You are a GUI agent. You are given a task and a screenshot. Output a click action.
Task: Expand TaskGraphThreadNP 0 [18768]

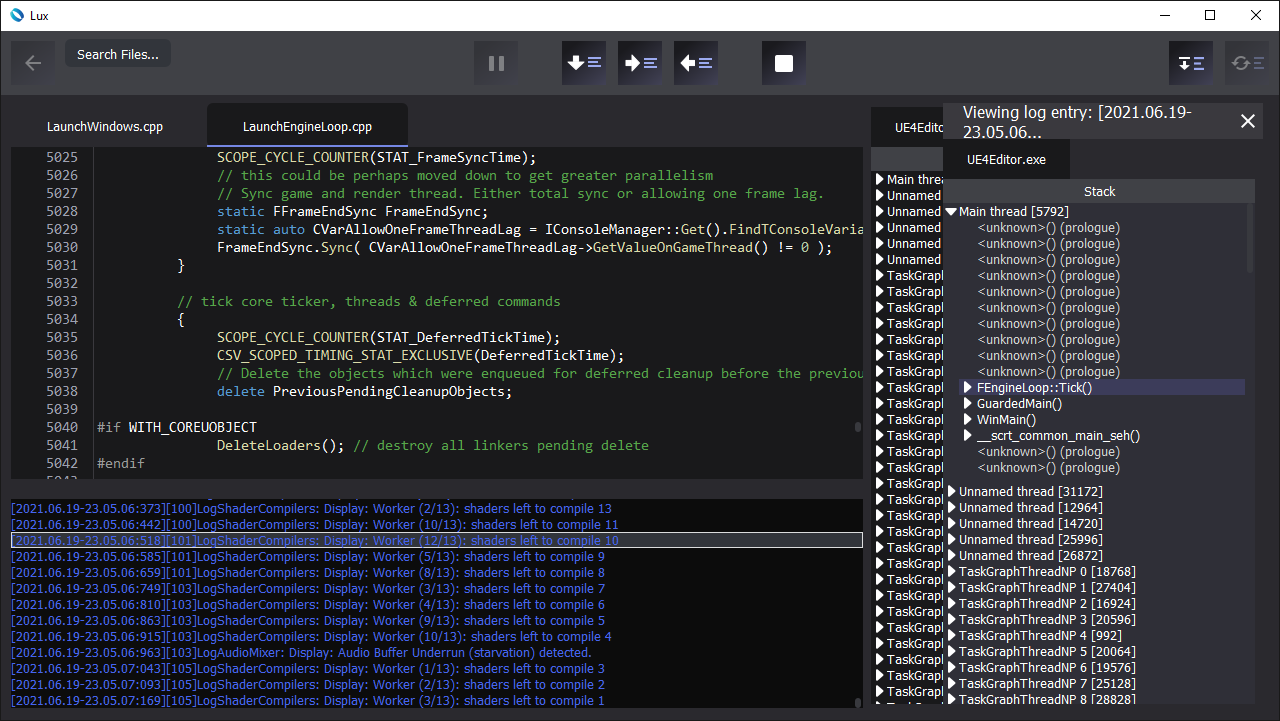click(x=952, y=572)
